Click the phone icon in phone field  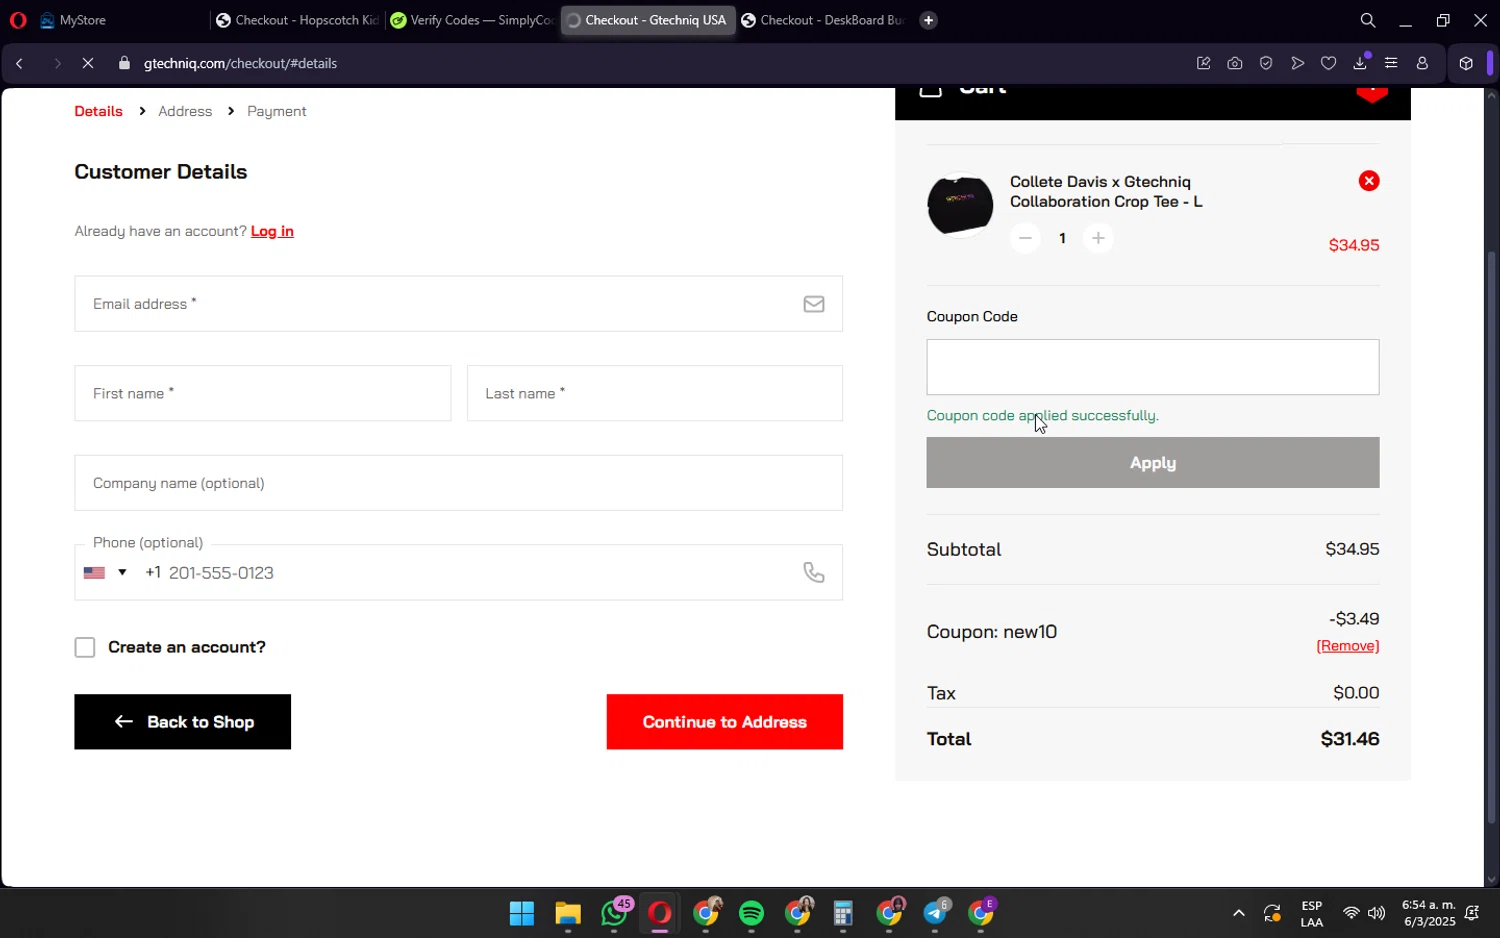pyautogui.click(x=814, y=572)
